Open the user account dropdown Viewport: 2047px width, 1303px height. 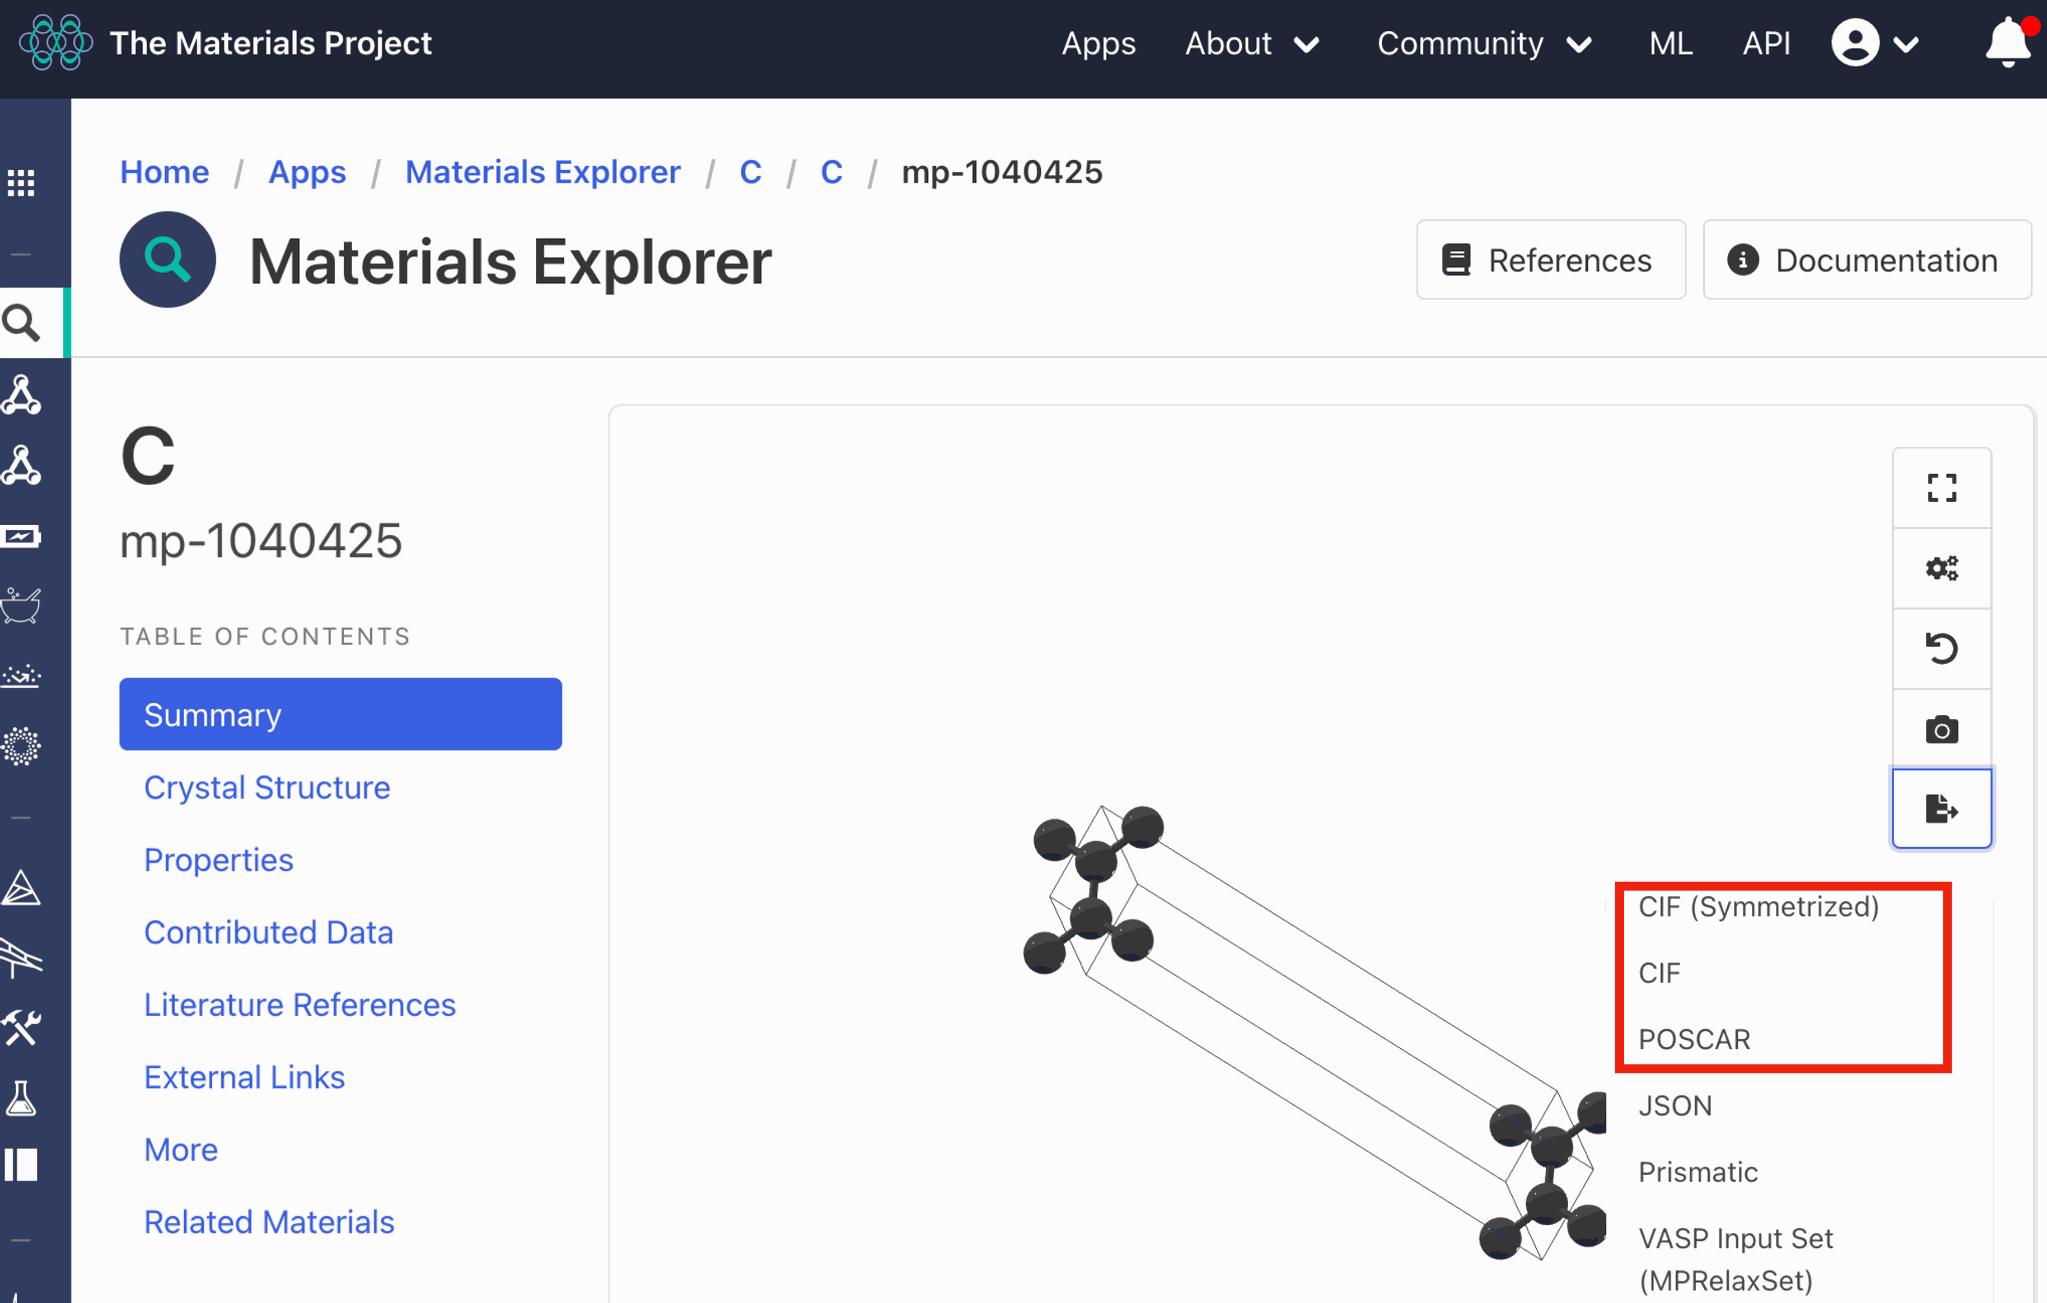(1875, 43)
